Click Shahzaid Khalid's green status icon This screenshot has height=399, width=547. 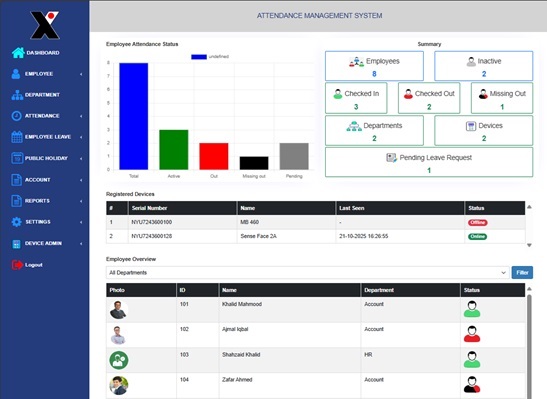tap(472, 360)
